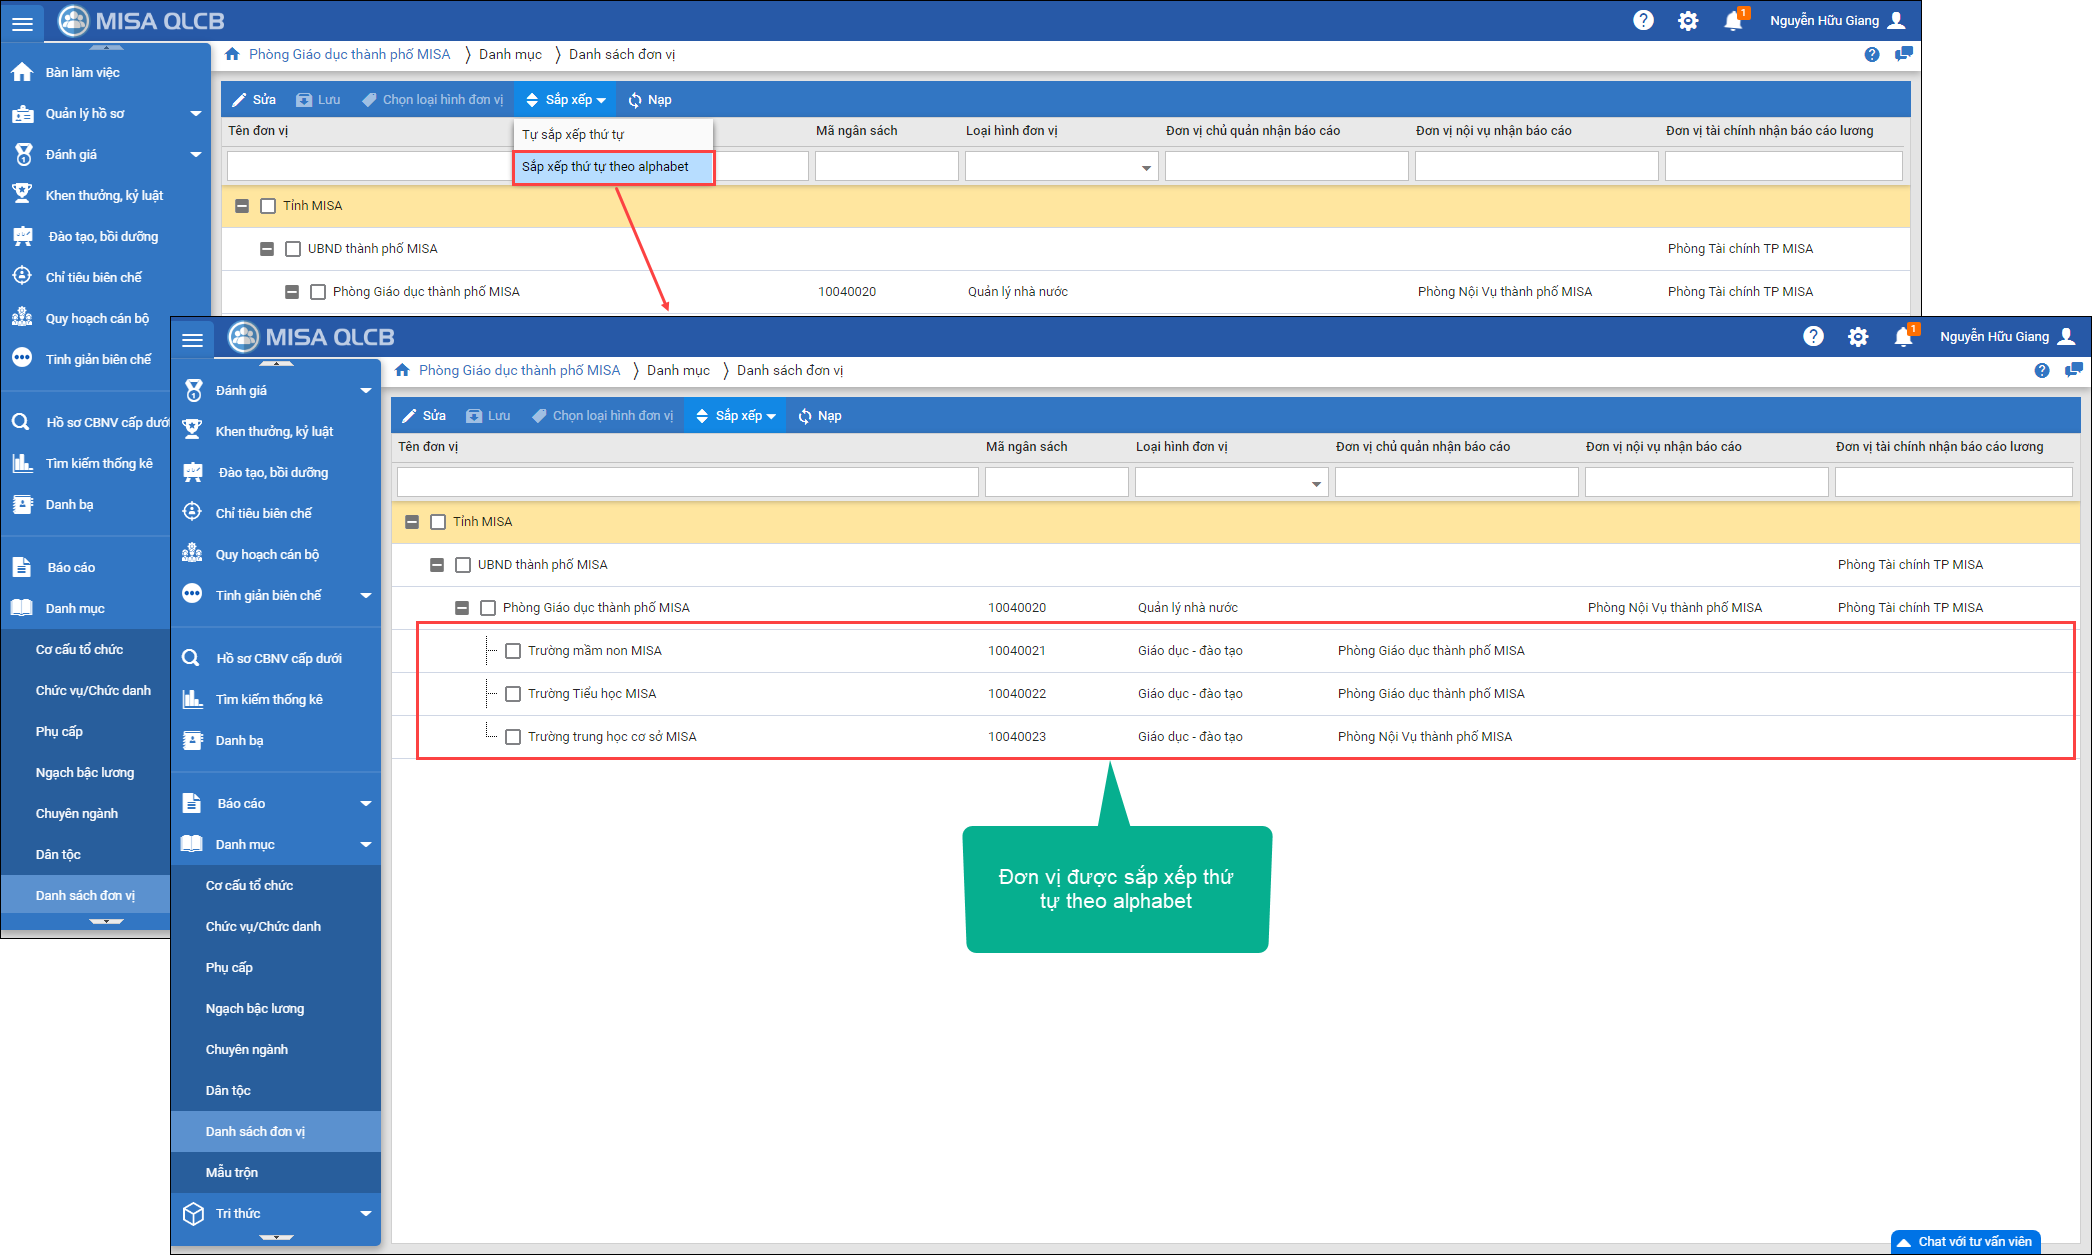Check the Trường mầm non MISA checkbox
2092x1255 pixels.
[513, 651]
